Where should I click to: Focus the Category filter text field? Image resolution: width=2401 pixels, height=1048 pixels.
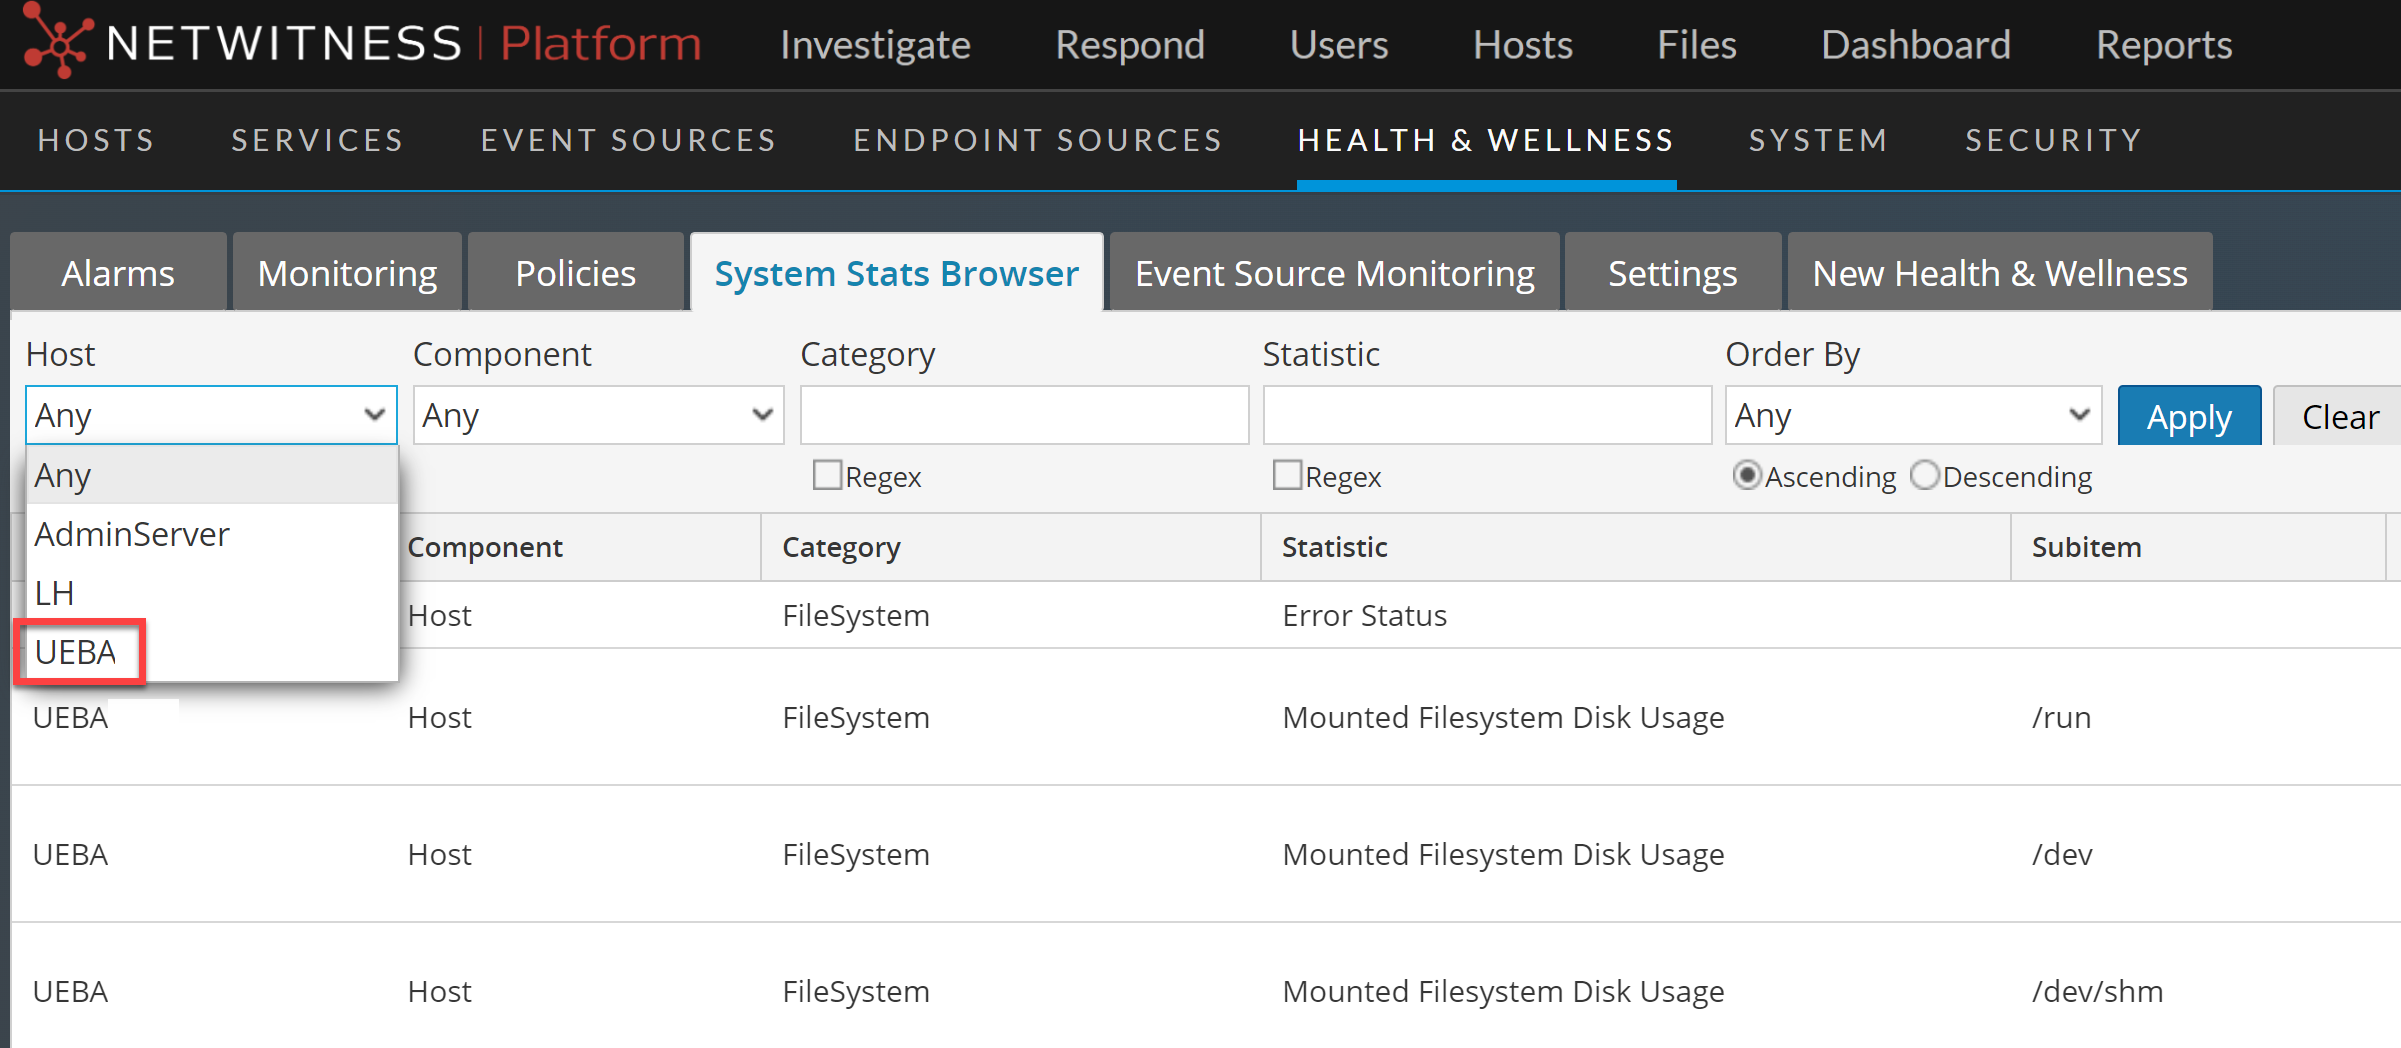pos(1024,415)
